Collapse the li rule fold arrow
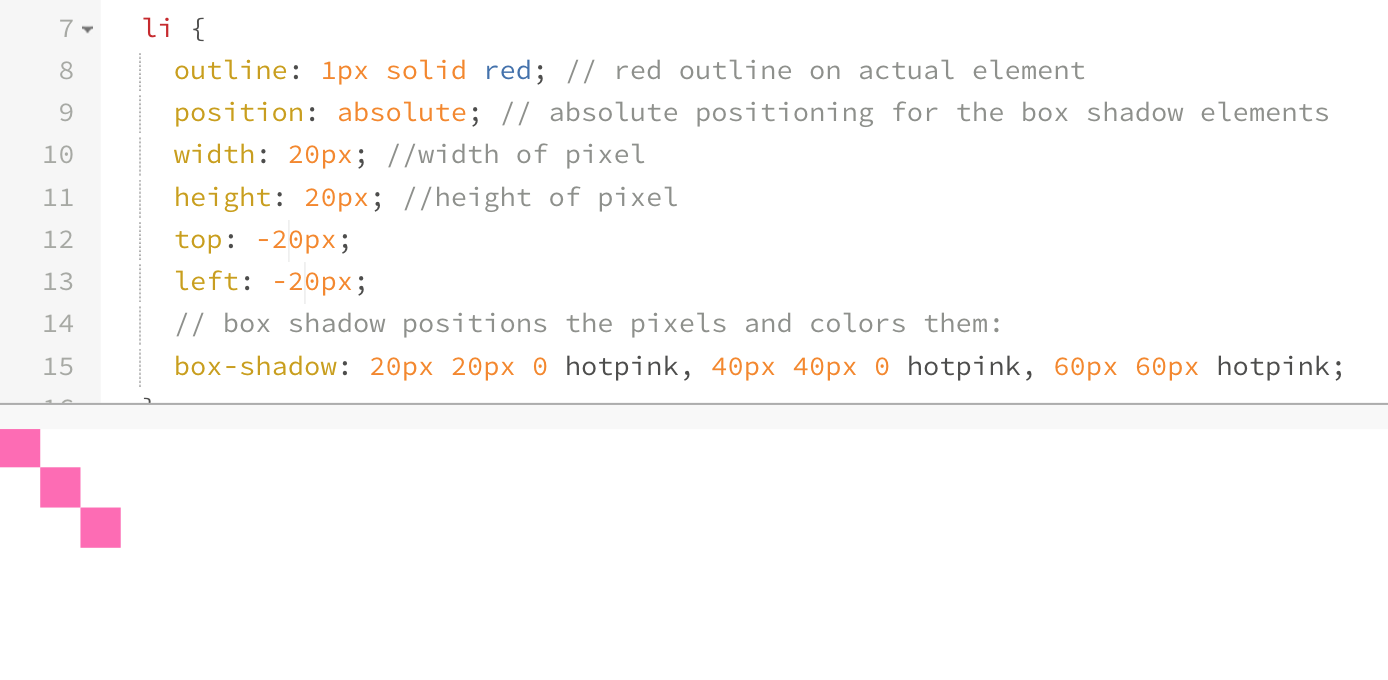Image resolution: width=1388 pixels, height=680 pixels. [x=88, y=30]
